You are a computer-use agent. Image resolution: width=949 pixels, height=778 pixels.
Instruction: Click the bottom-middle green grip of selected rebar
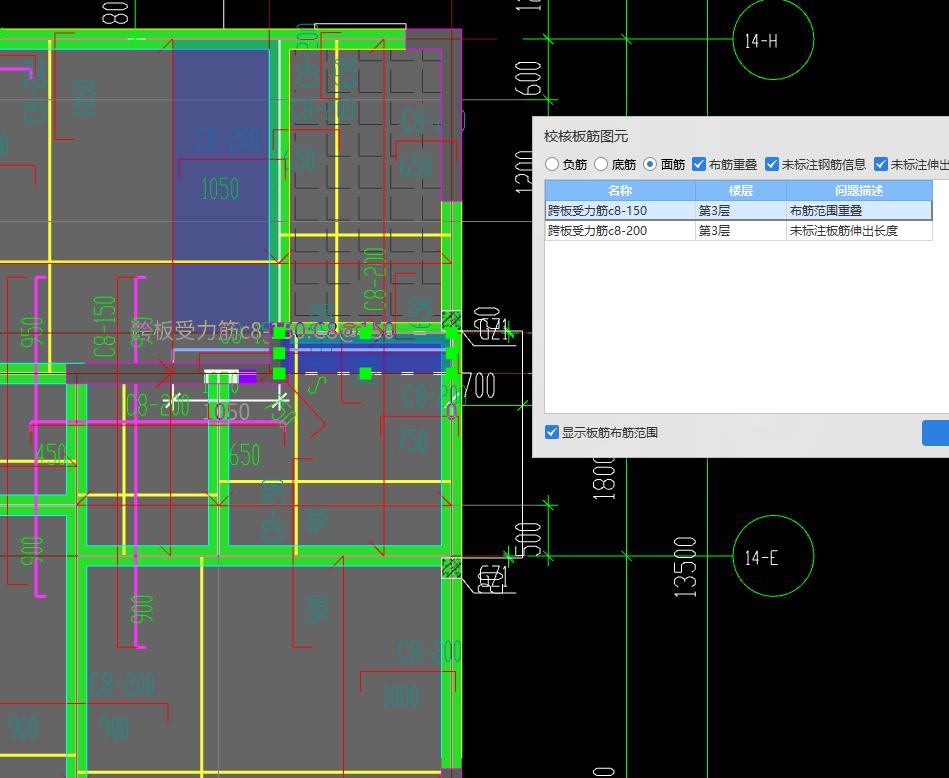point(366,373)
